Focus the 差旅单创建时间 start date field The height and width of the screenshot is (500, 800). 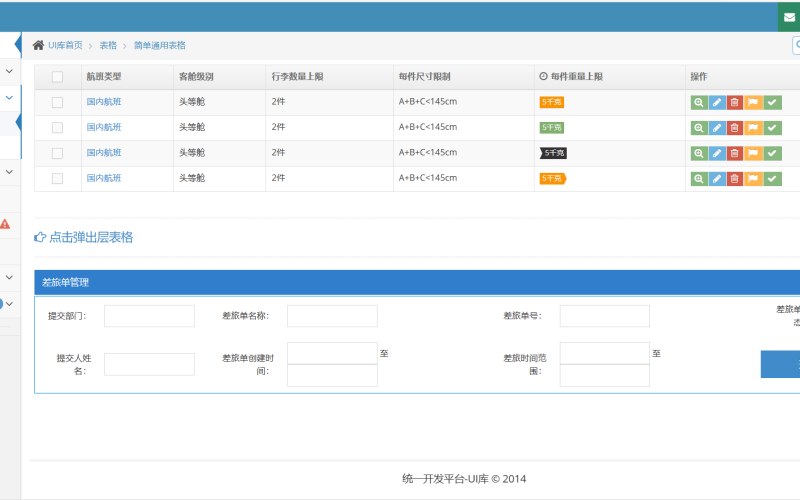(x=332, y=353)
